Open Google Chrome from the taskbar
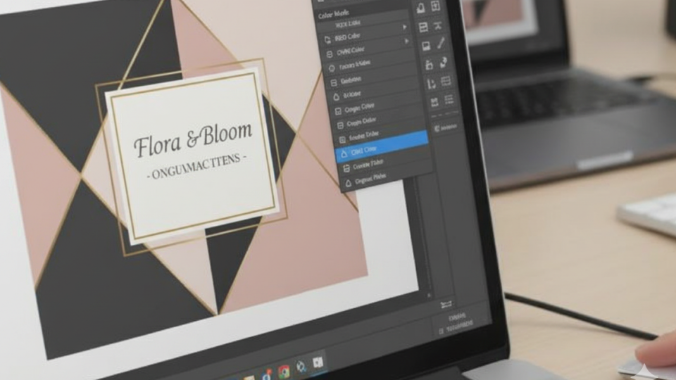676x380 pixels. (x=284, y=371)
